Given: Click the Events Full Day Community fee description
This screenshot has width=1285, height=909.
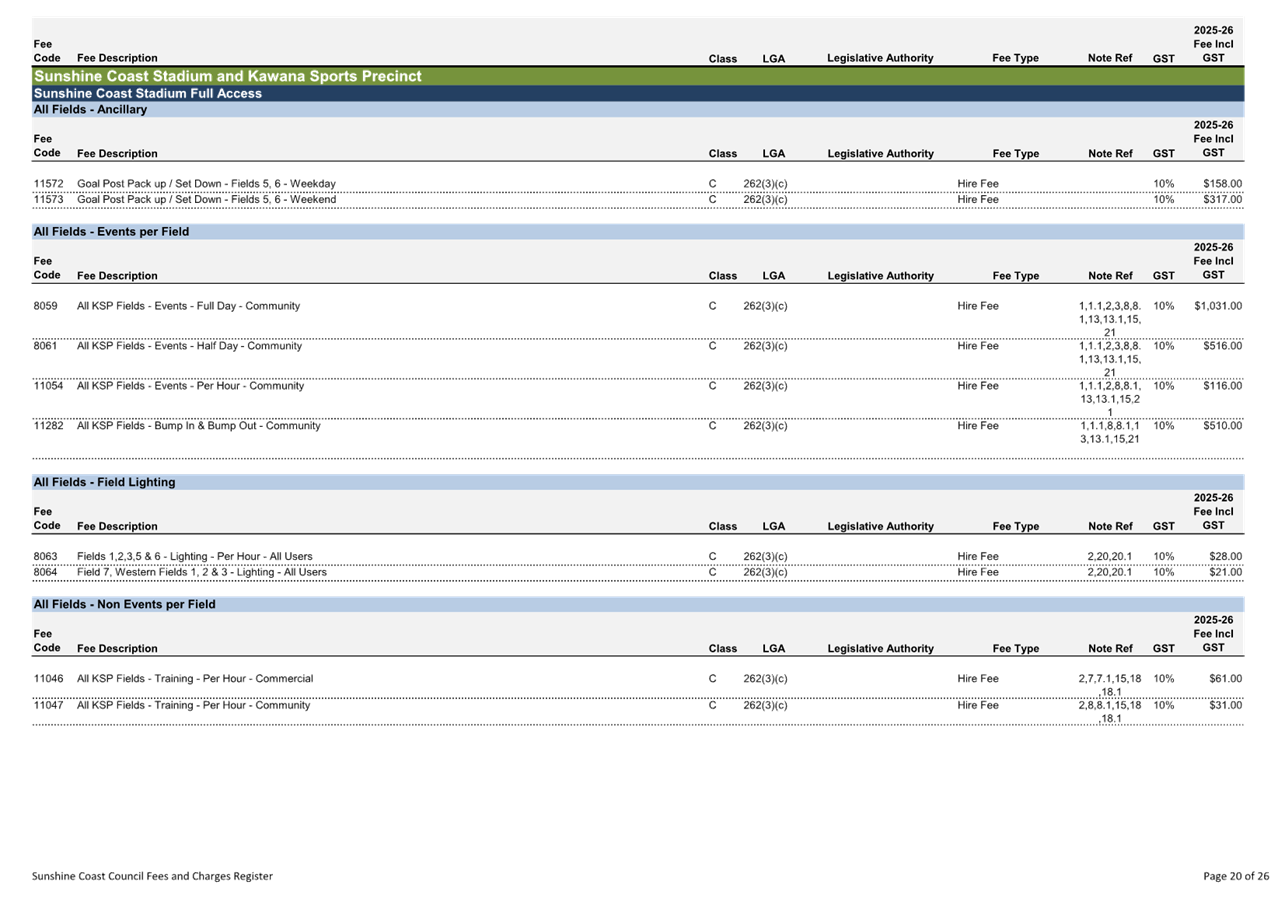Looking at the screenshot, I should (x=188, y=306).
